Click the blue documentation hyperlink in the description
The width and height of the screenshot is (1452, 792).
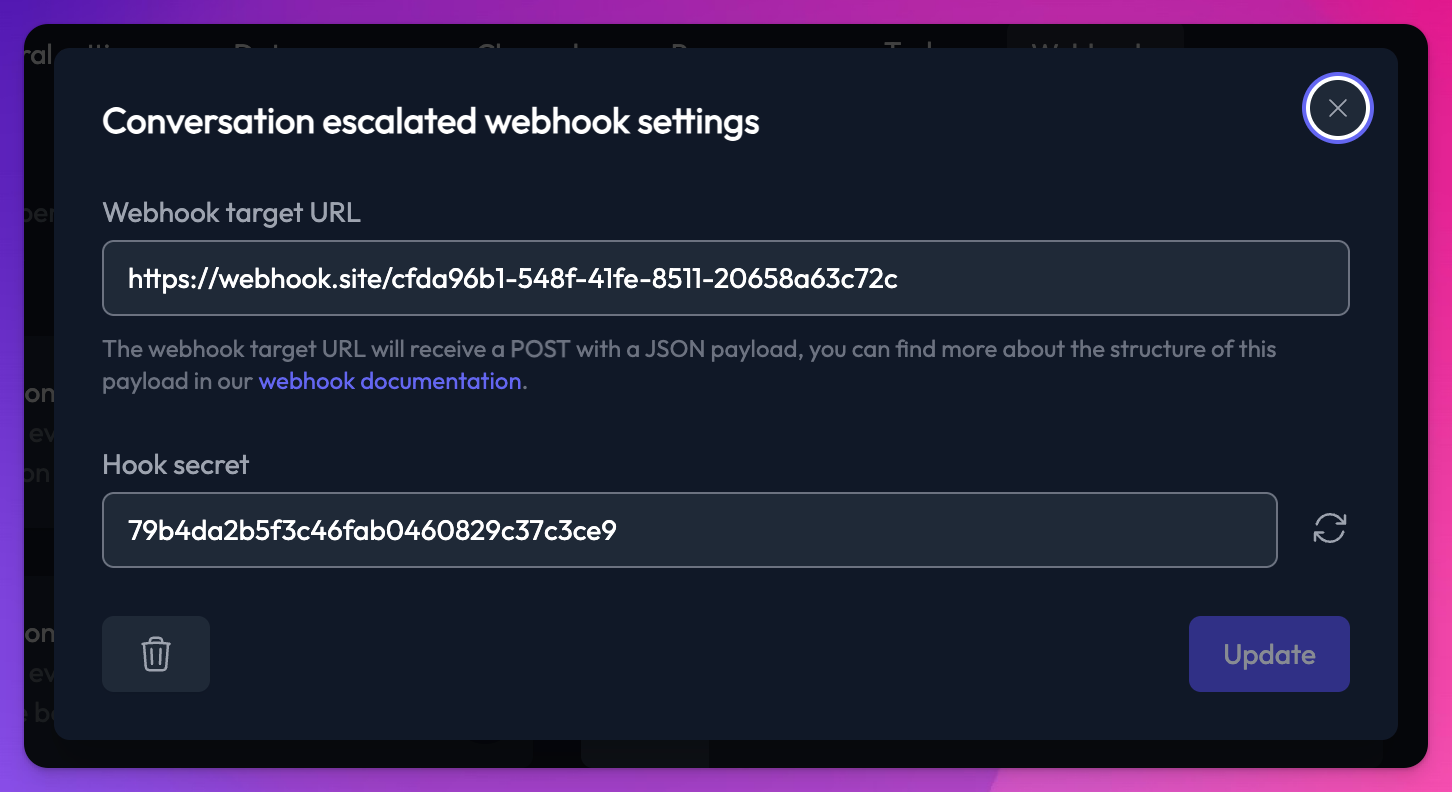tap(389, 381)
